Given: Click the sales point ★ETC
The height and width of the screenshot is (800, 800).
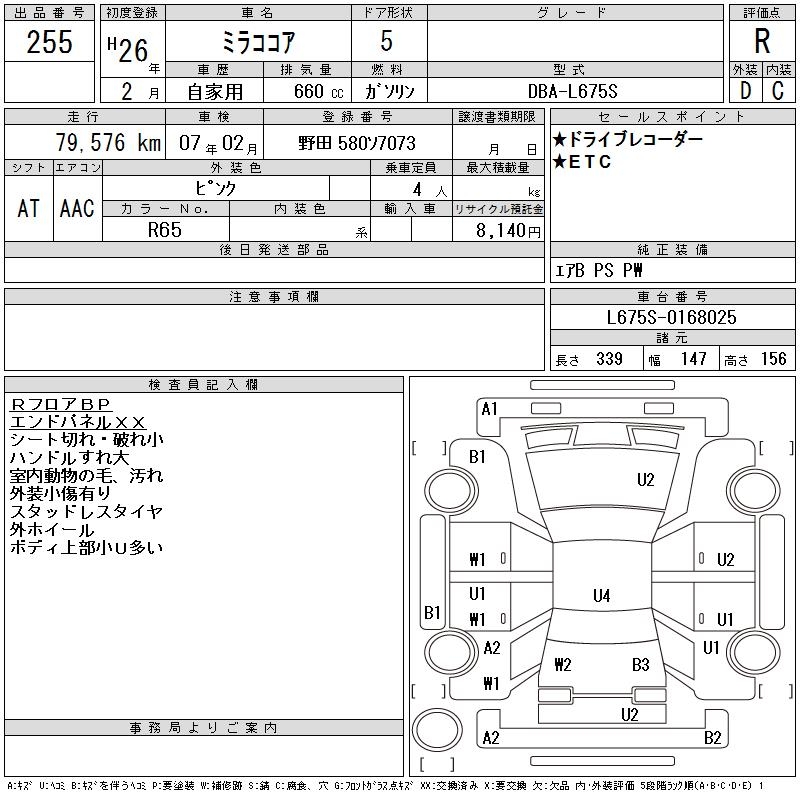Looking at the screenshot, I should (582, 162).
